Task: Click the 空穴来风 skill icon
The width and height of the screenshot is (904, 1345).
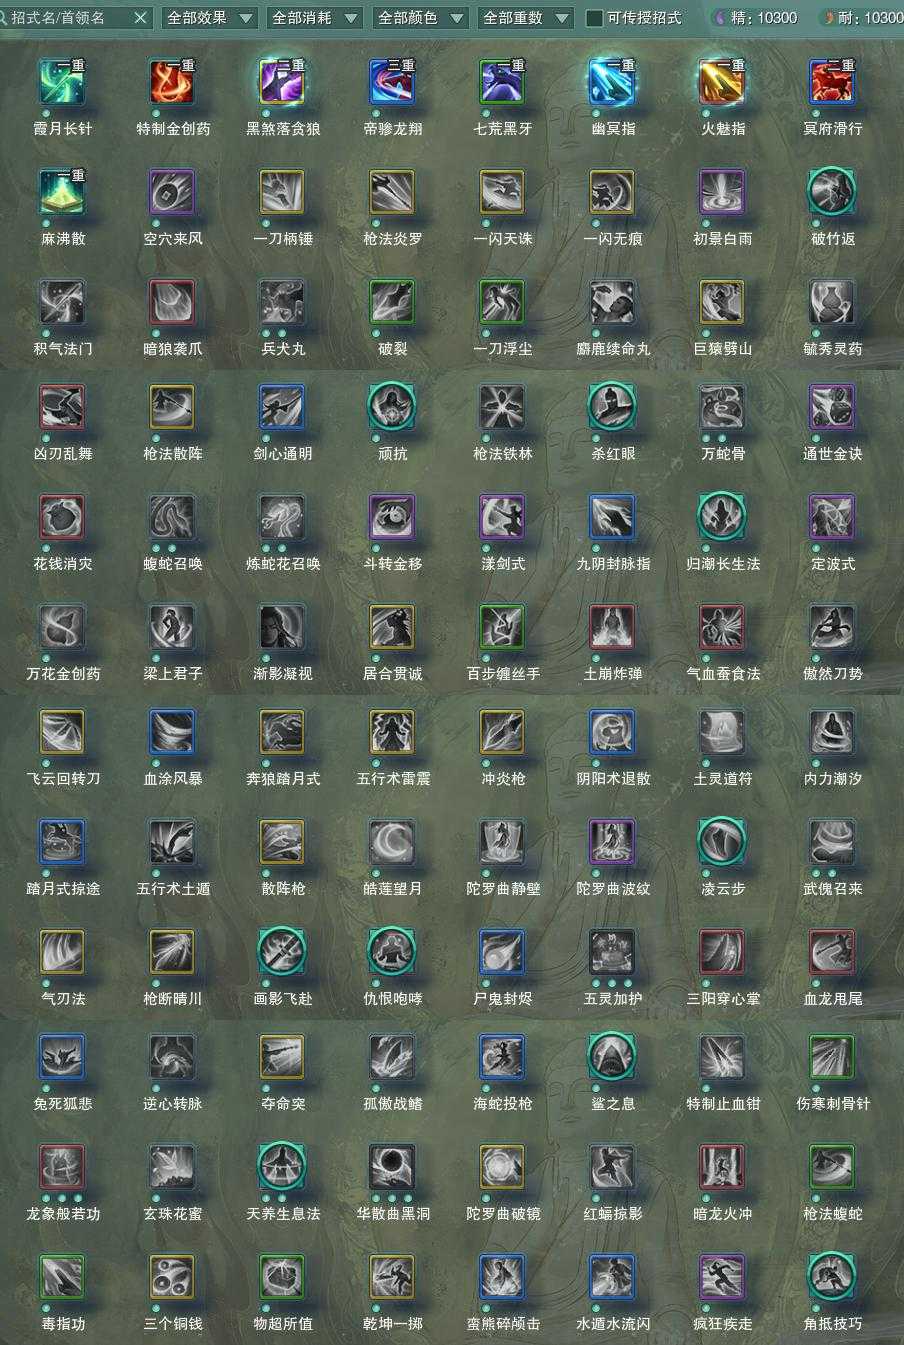Action: [172, 192]
